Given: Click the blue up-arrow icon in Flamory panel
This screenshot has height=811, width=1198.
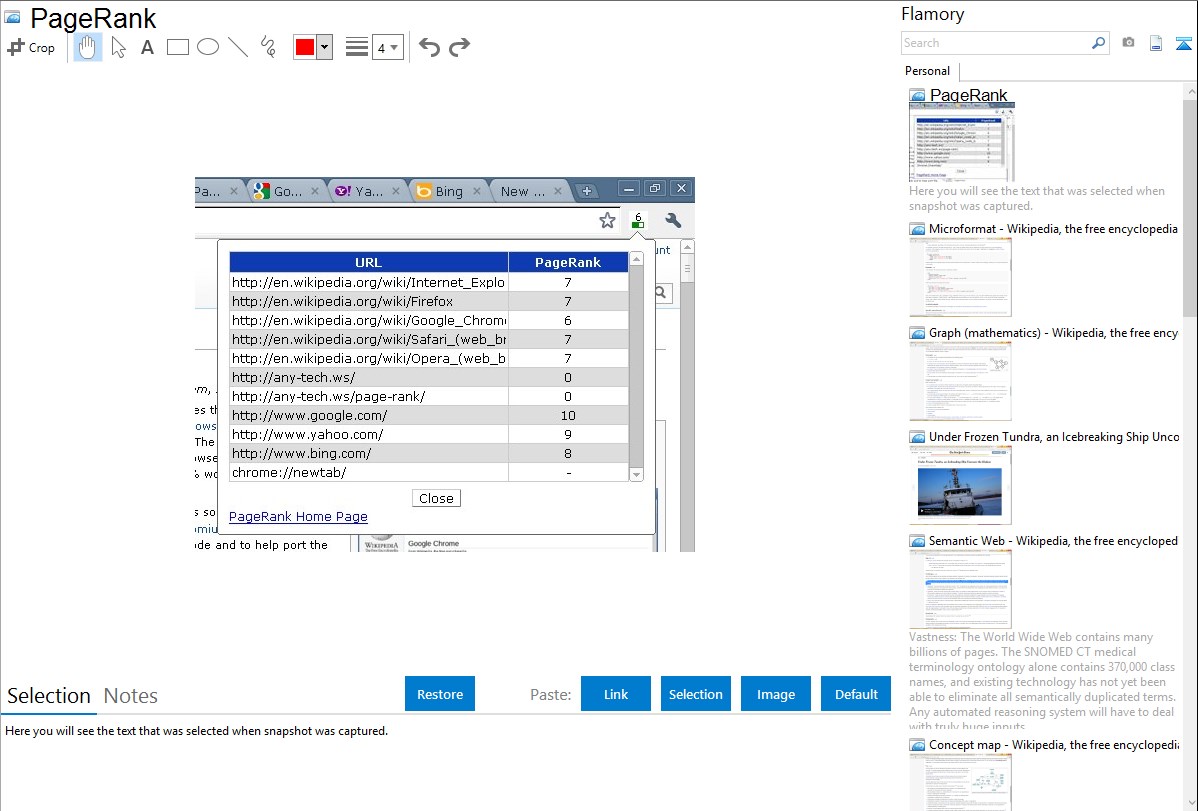Looking at the screenshot, I should (1183, 43).
